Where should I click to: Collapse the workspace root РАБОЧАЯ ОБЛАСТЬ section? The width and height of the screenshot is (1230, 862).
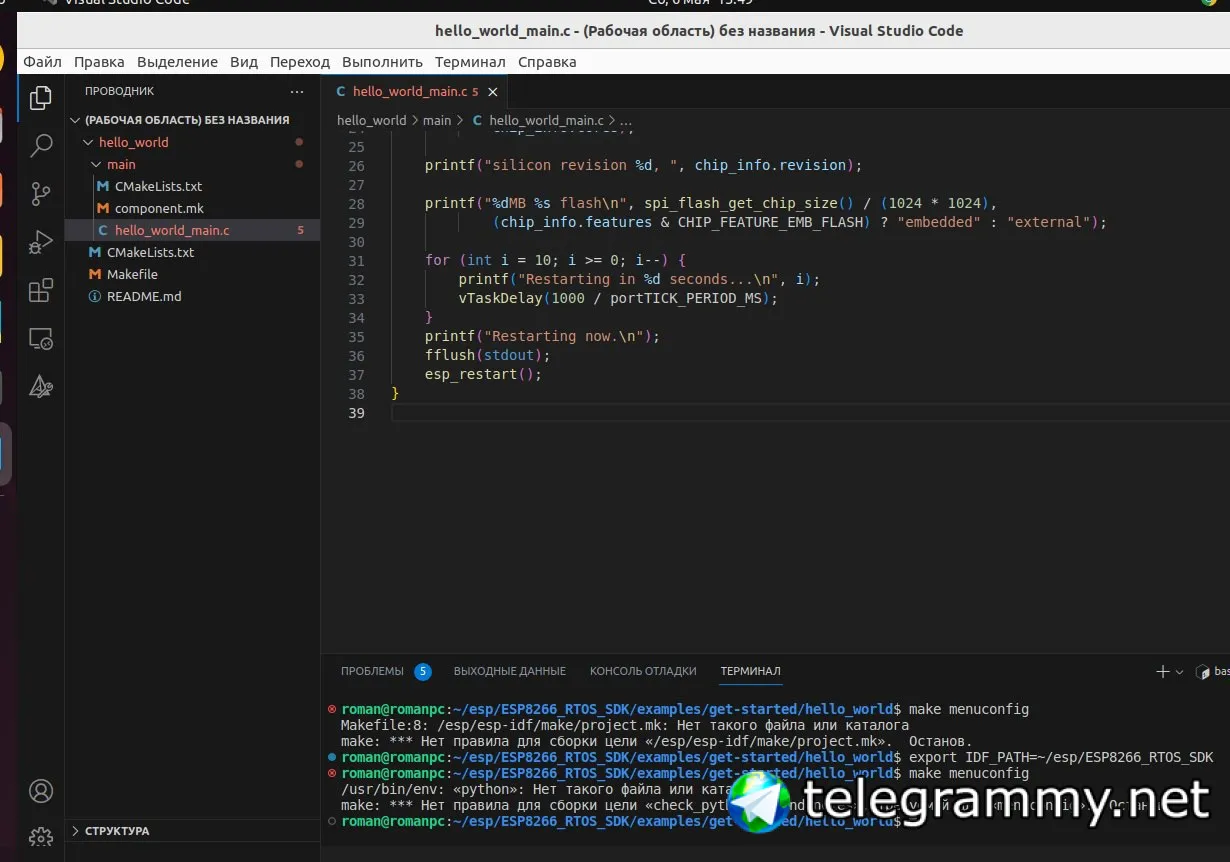click(75, 120)
